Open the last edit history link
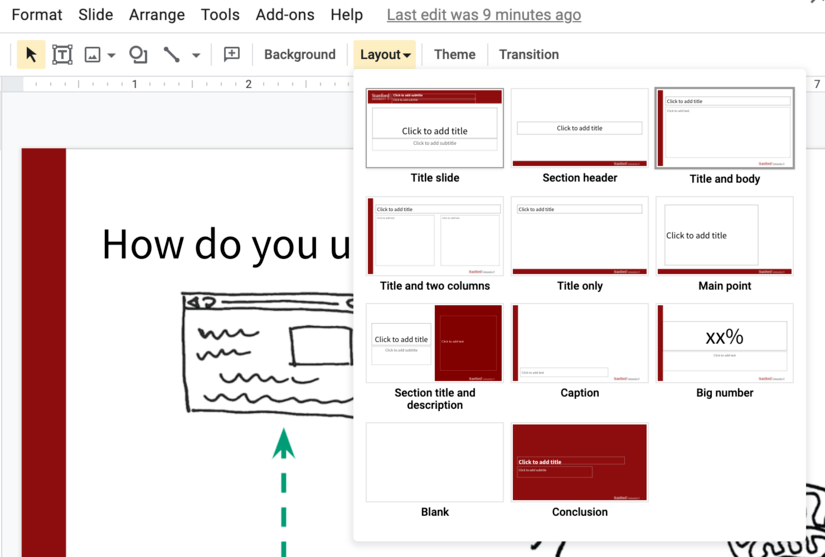The height and width of the screenshot is (557, 825). pyautogui.click(x=484, y=15)
